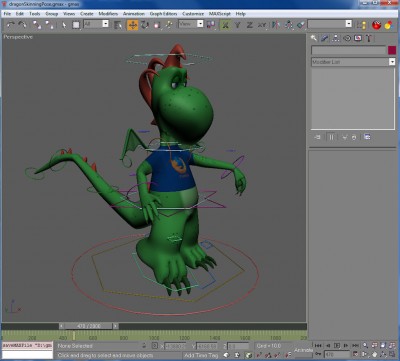The image size is (400, 361).
Task: Open the Track View icon in toolbar
Action: point(362,25)
